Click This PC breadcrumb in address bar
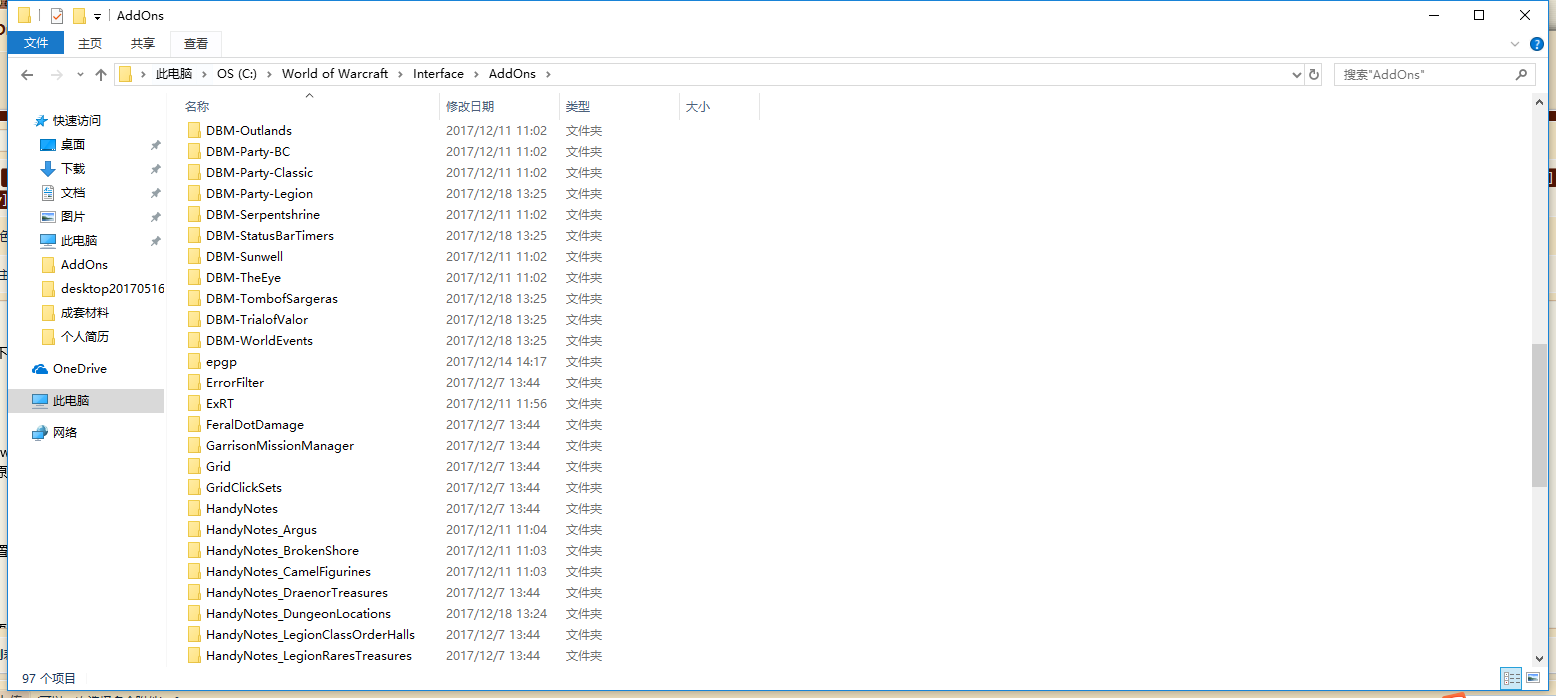The image size is (1556, 698). [x=173, y=74]
